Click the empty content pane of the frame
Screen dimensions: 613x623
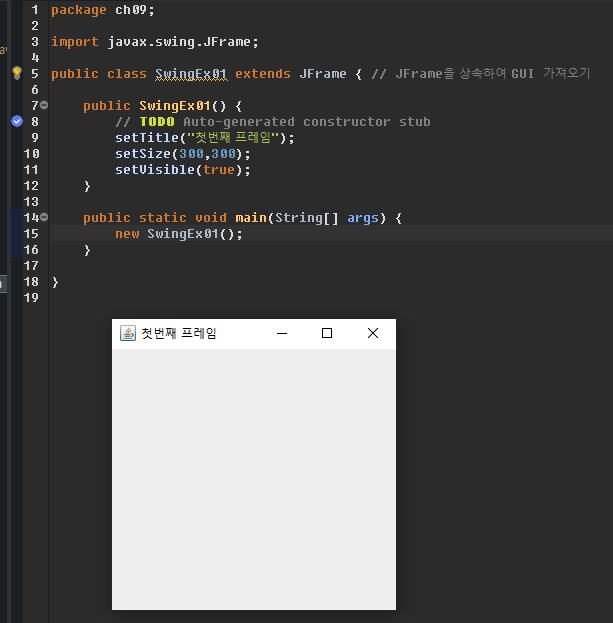coord(254,479)
